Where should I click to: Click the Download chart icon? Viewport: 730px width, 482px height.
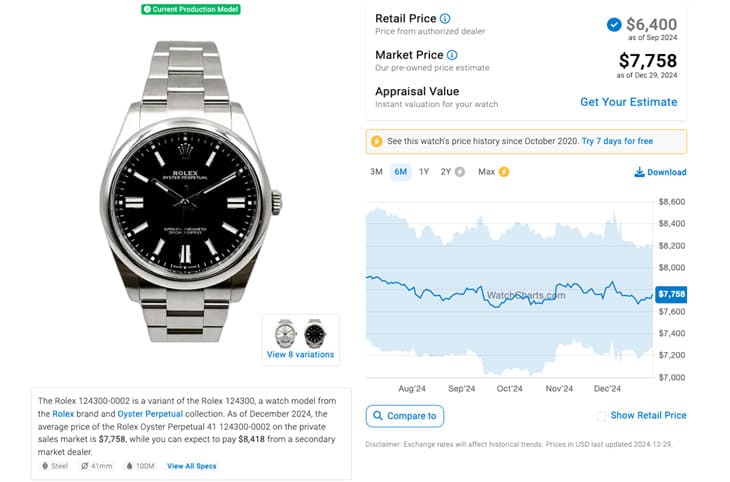[639, 172]
